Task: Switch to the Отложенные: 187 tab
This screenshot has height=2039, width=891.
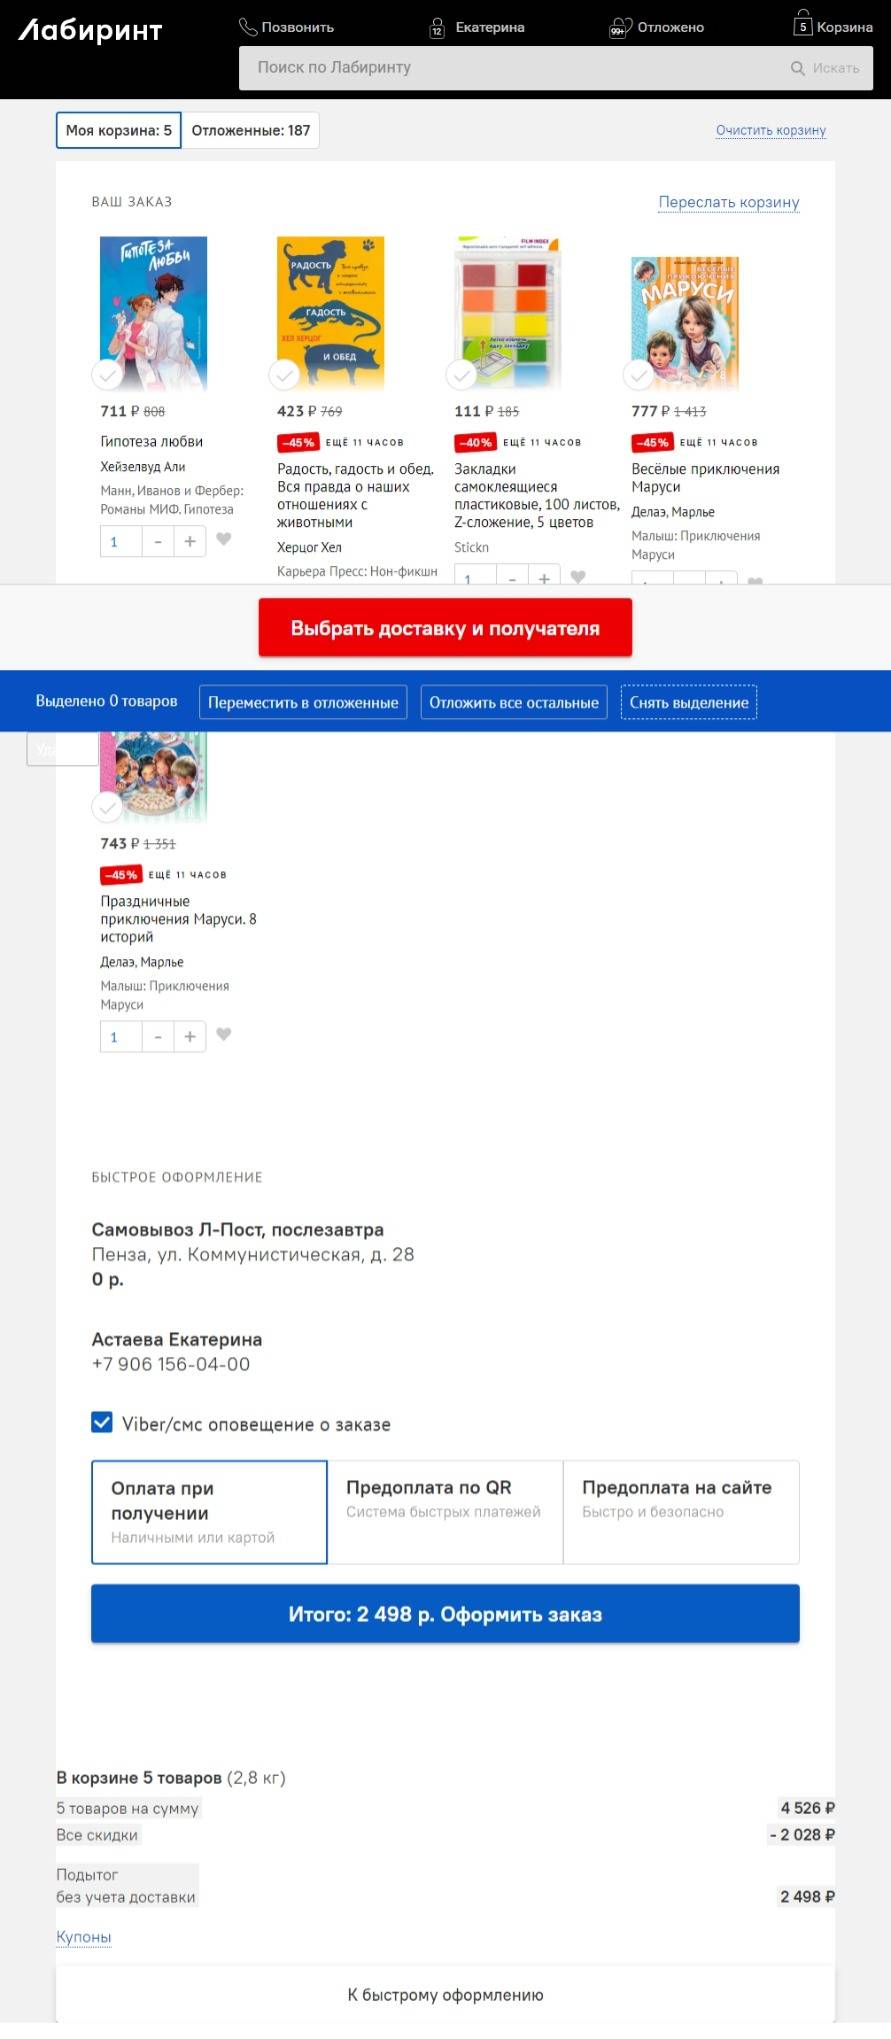Action: click(x=251, y=130)
